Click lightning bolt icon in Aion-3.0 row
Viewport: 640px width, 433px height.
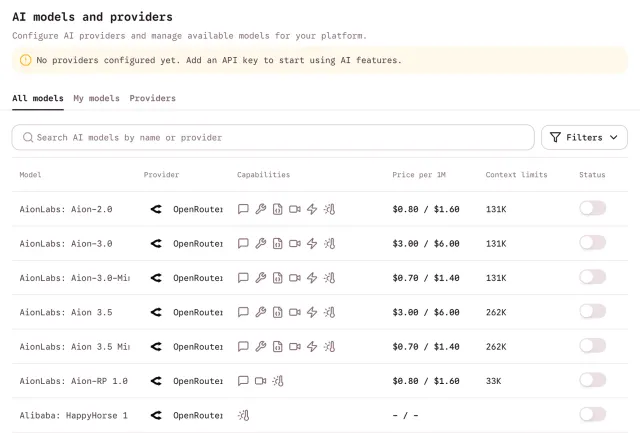[312, 244]
